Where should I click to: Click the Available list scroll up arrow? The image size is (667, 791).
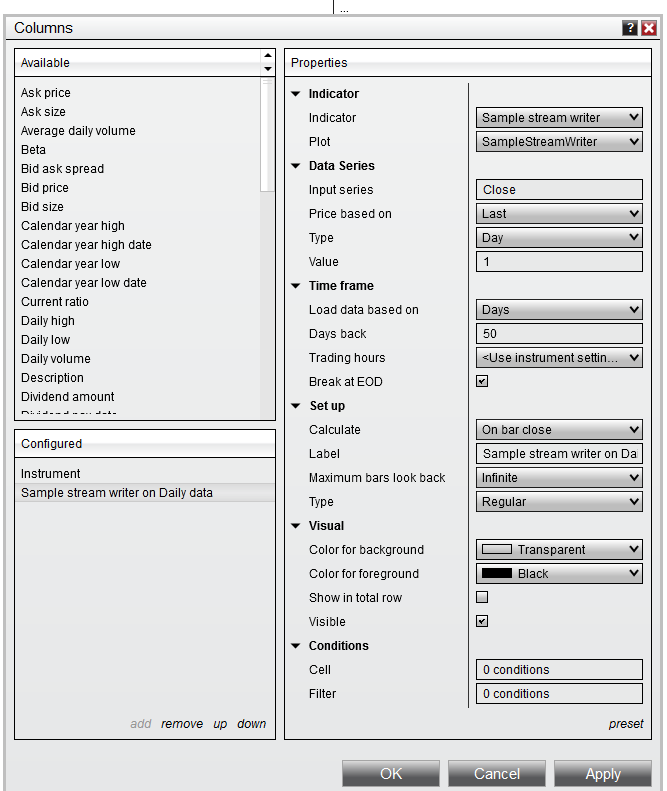268,55
